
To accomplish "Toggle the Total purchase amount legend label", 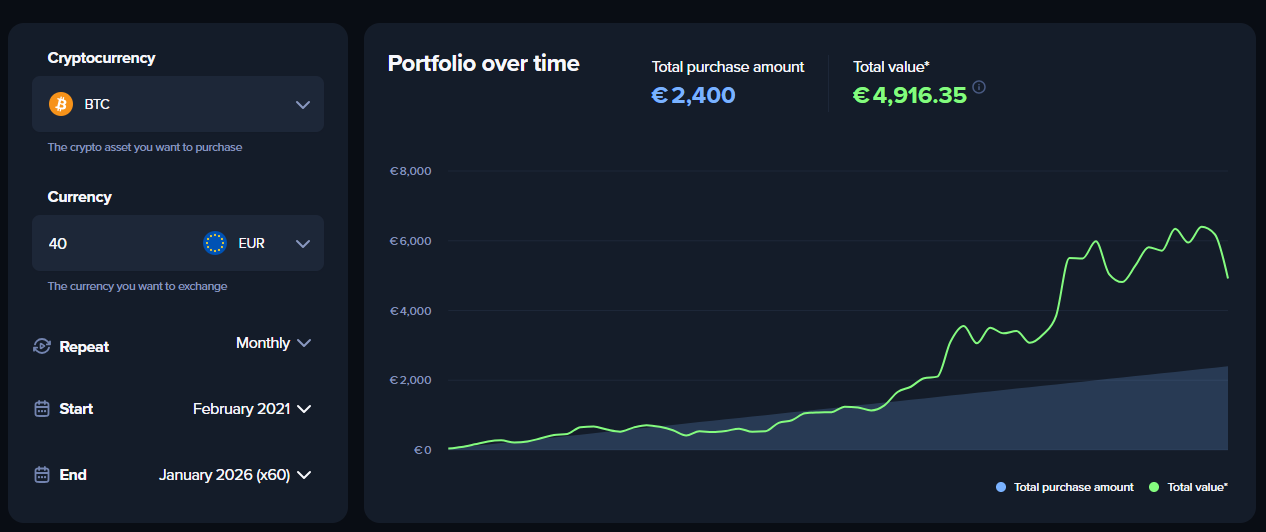I will 1073,487.
